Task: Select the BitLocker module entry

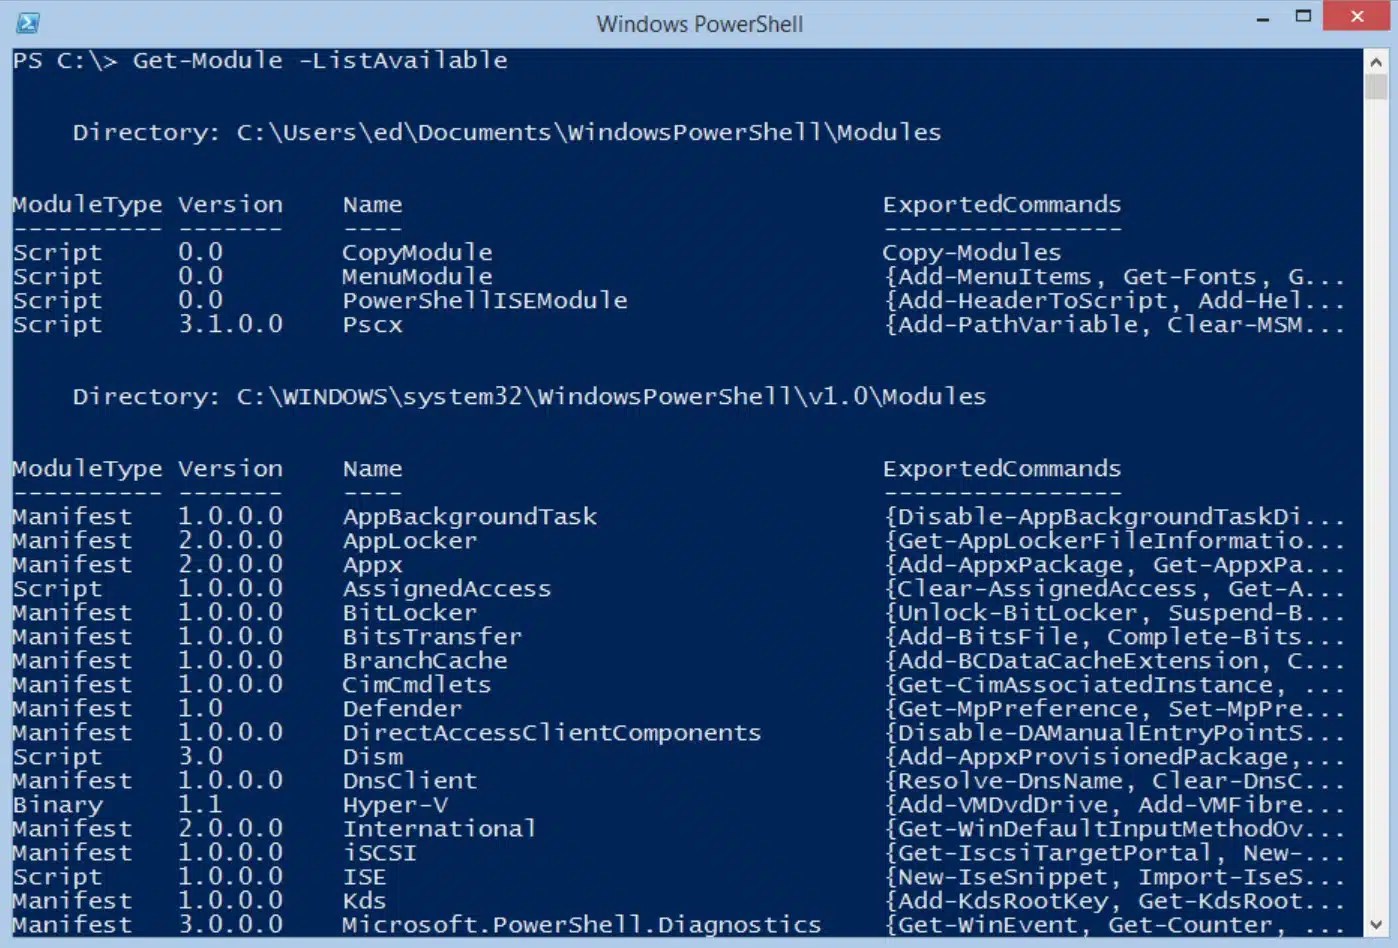Action: click(409, 612)
